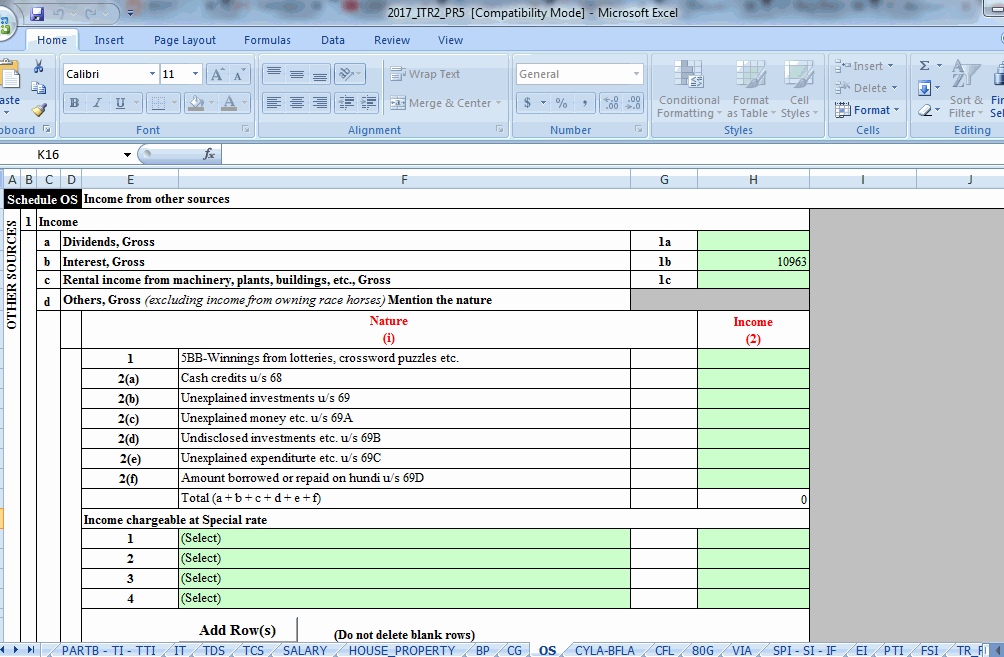This screenshot has width=1004, height=657.
Task: Open Sort & Filter menu
Action: (x=966, y=90)
